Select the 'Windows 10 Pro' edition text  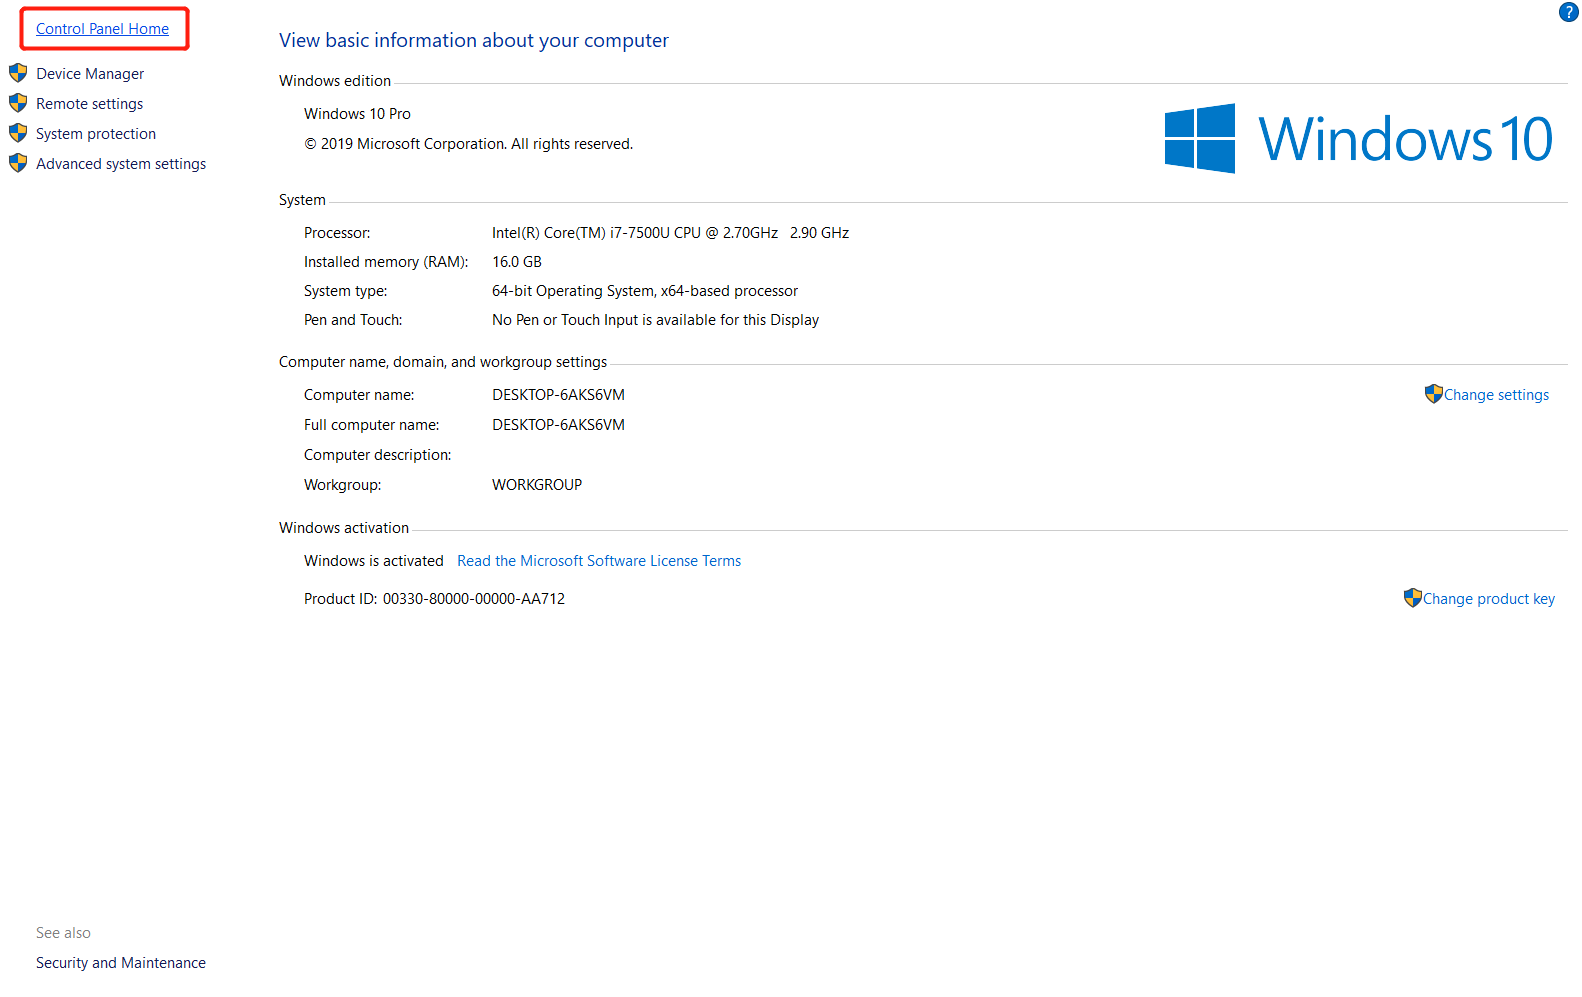coord(357,114)
